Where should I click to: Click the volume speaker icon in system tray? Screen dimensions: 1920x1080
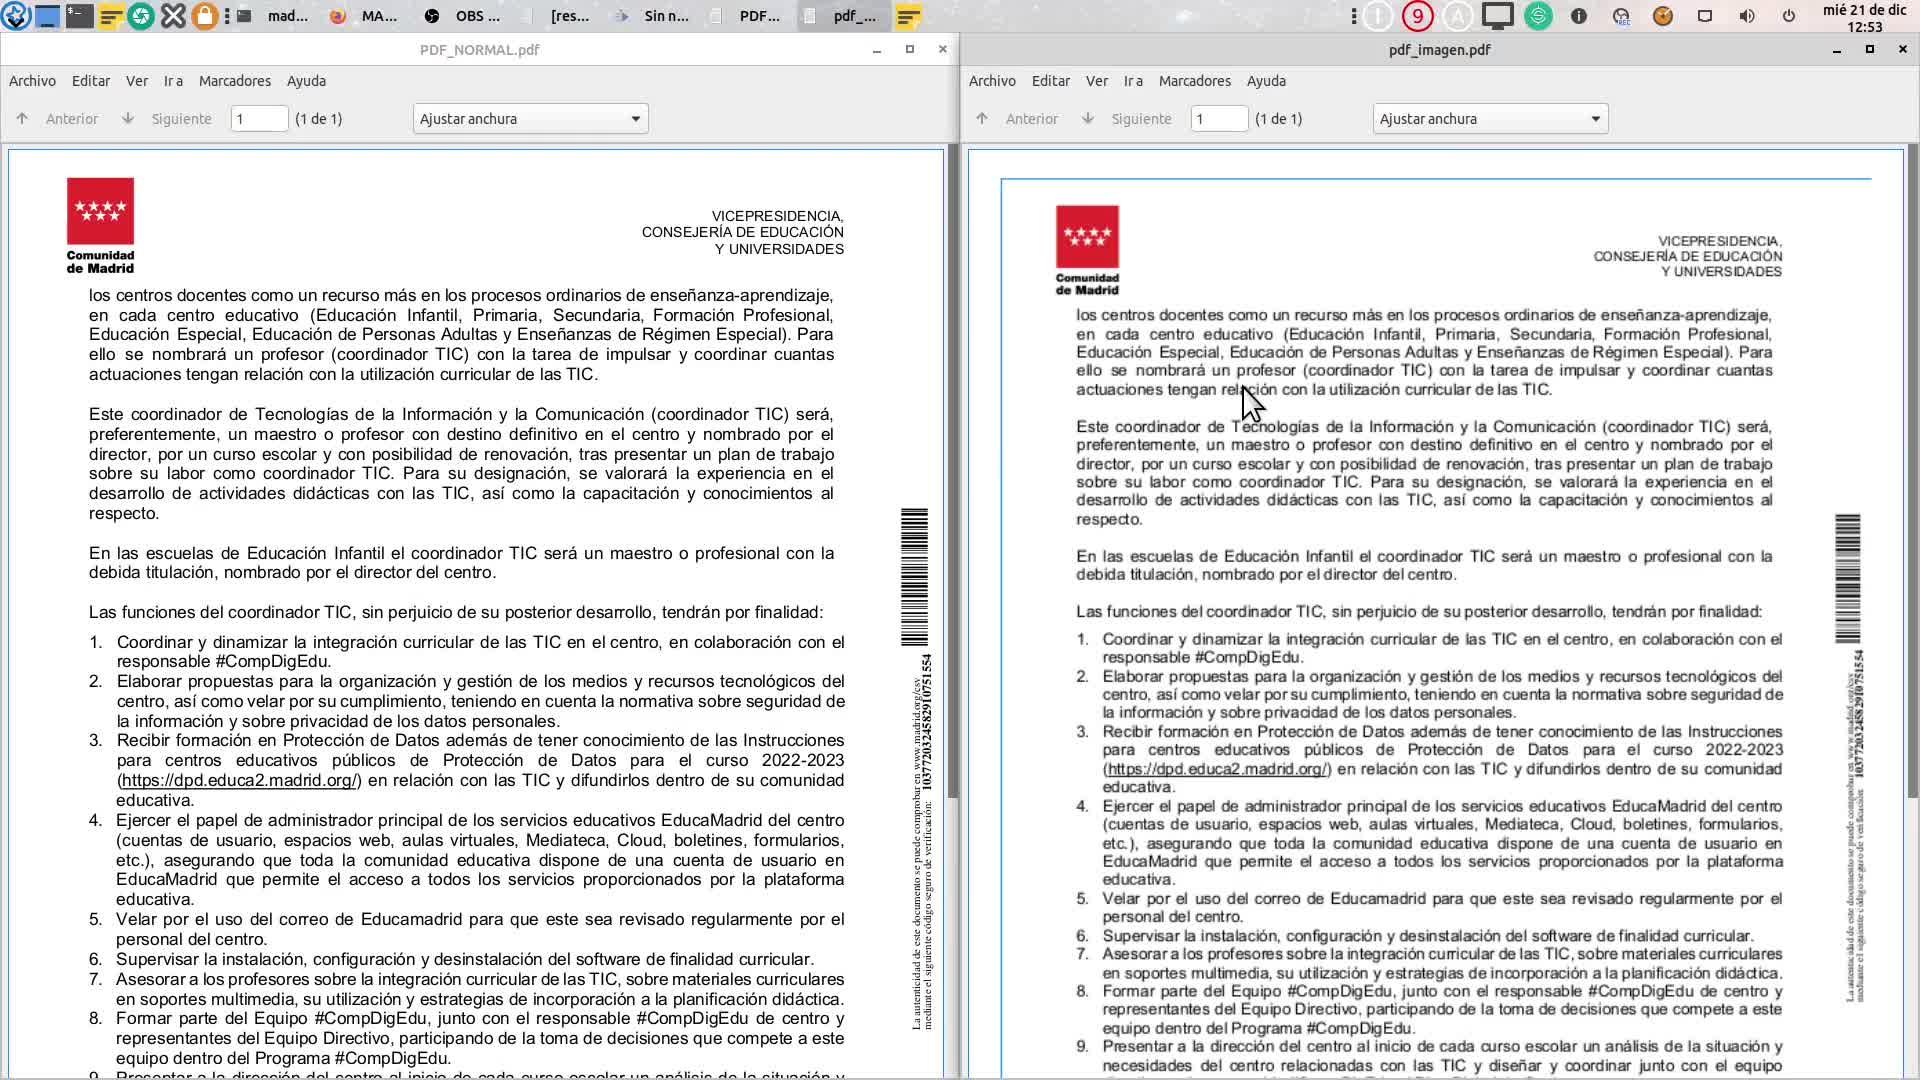point(1747,16)
